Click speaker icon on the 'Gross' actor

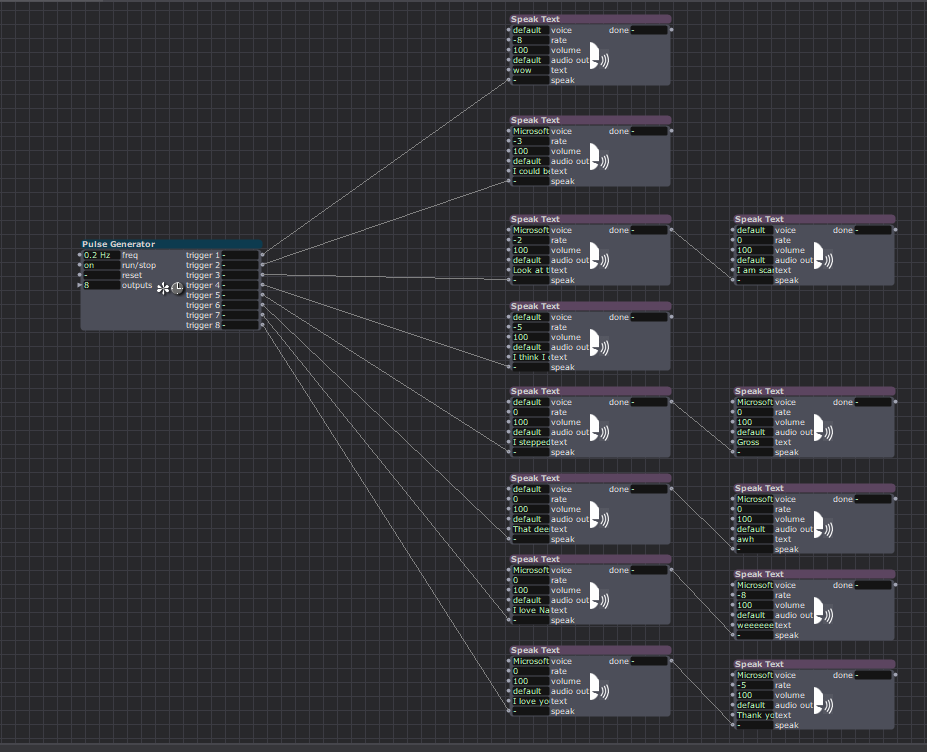(x=821, y=431)
